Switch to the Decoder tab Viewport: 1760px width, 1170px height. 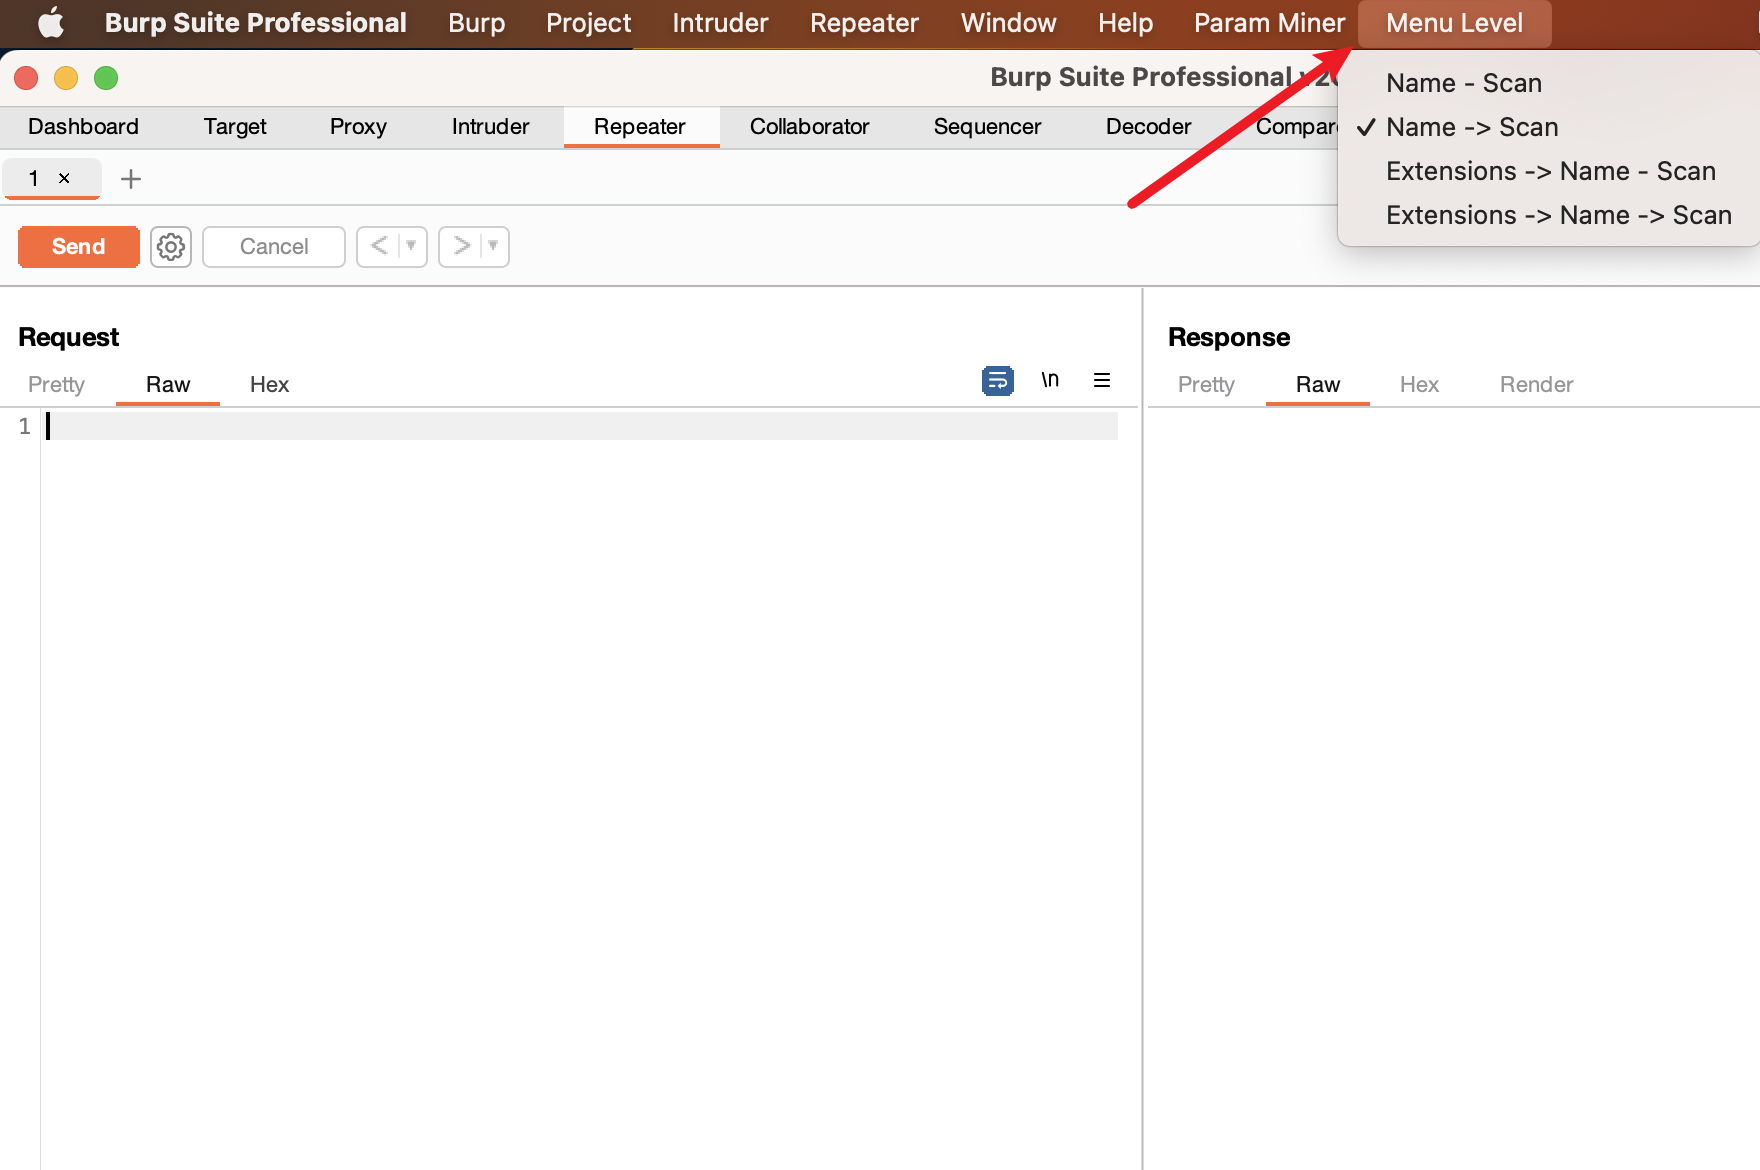[x=1148, y=127]
